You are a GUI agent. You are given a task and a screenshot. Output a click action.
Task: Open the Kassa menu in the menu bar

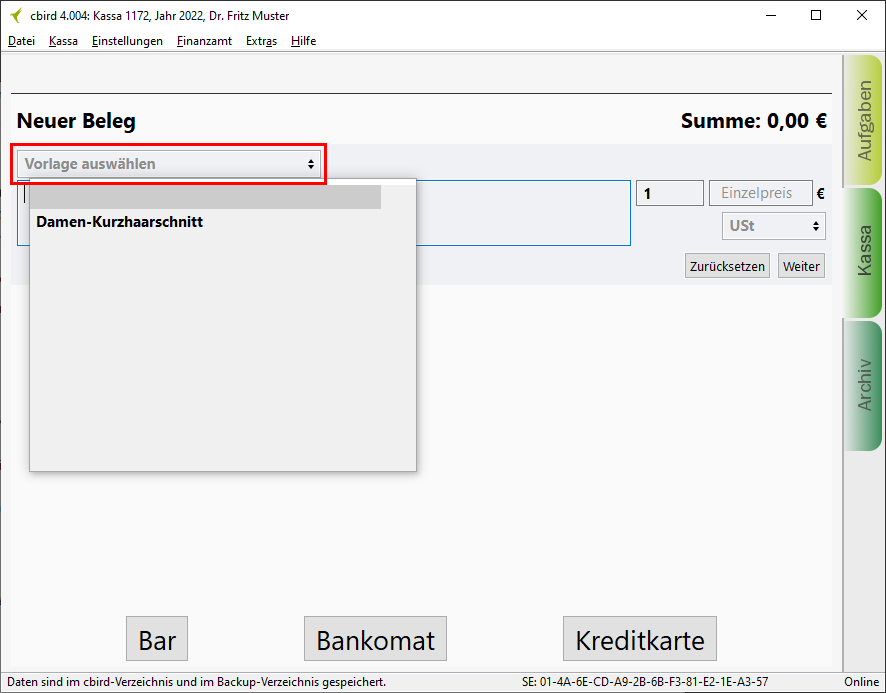click(x=63, y=41)
